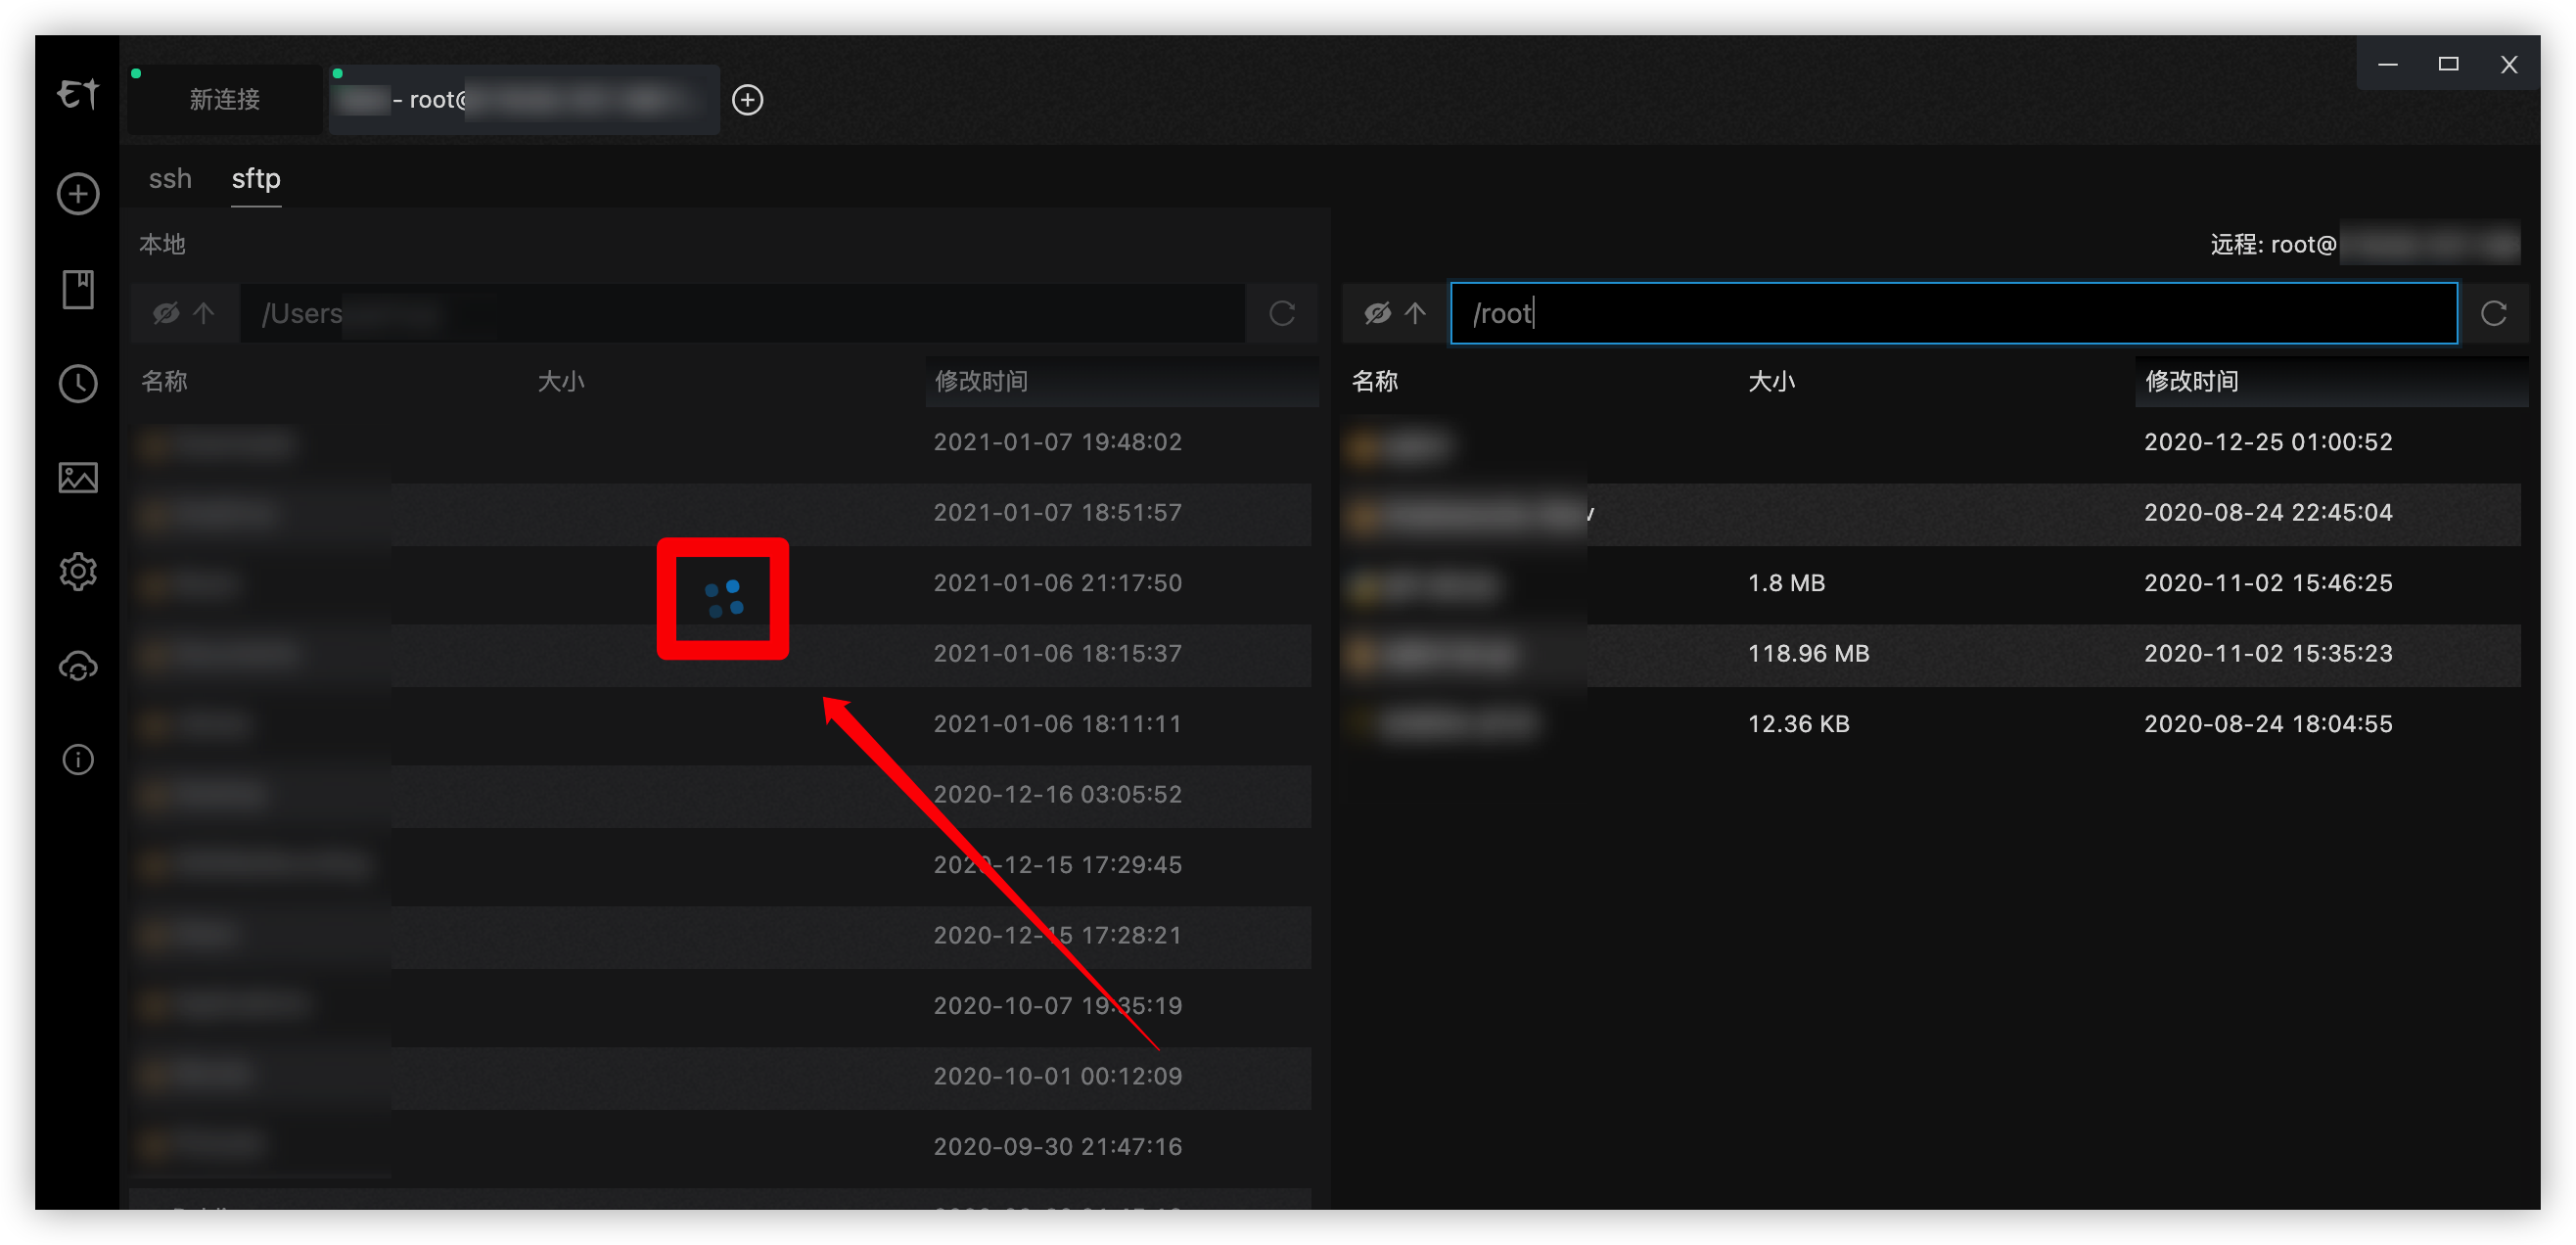Screen dimensions: 2576x1245
Task: Open the cloud sync sidebar icon
Action: tap(78, 666)
